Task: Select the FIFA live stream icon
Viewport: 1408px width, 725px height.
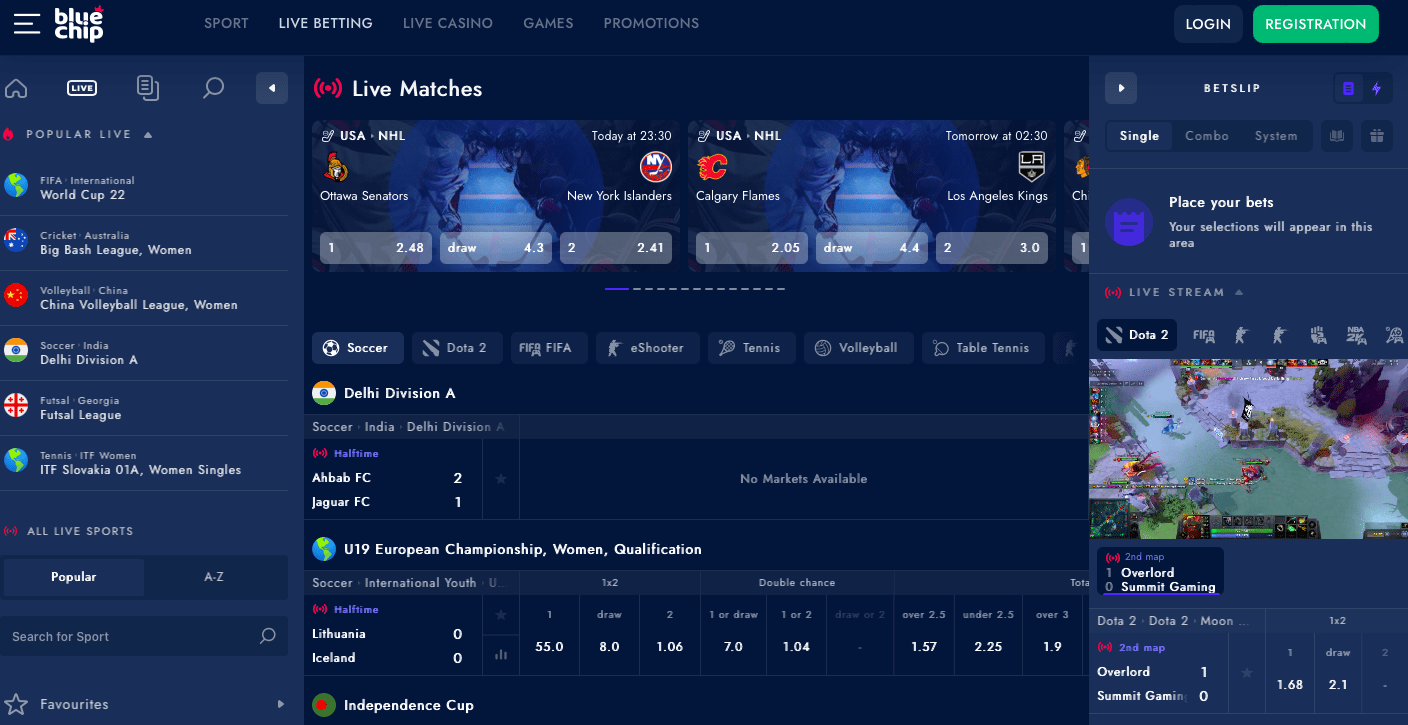Action: pyautogui.click(x=1204, y=335)
